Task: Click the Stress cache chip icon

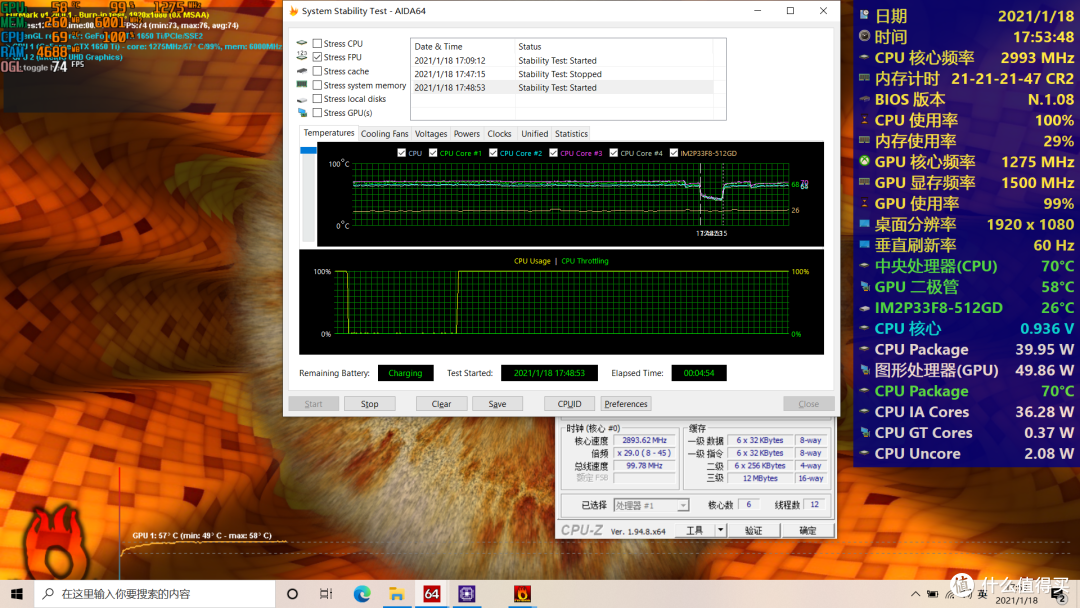Action: (302, 71)
